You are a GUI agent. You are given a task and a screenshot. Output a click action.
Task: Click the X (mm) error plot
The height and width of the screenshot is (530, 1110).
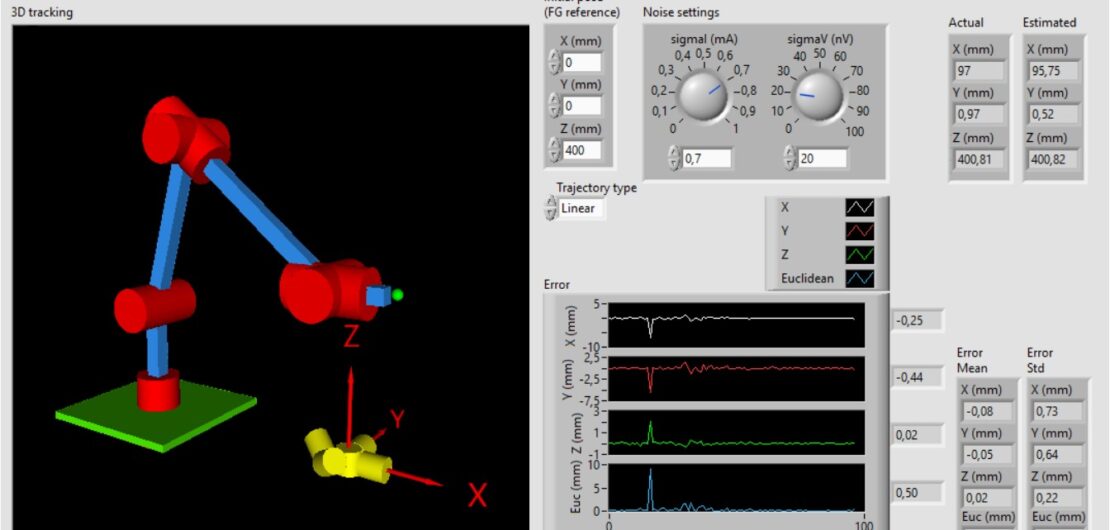point(736,325)
